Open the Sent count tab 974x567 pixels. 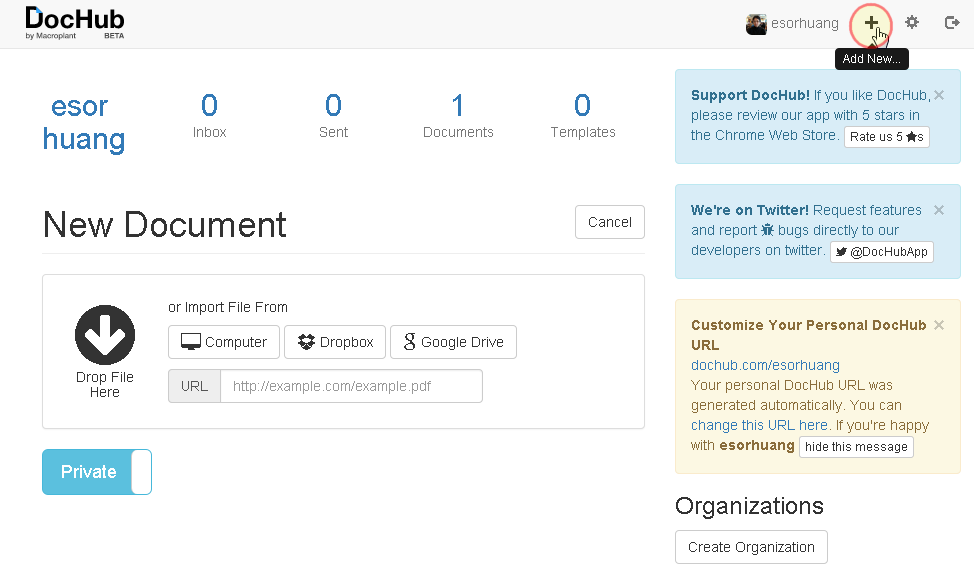click(x=333, y=116)
